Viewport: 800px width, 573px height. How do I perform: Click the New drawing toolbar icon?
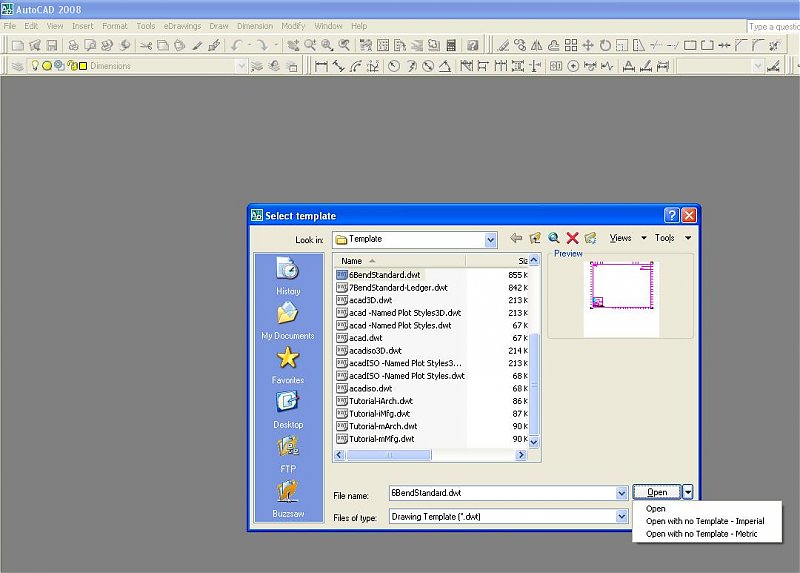pos(18,45)
